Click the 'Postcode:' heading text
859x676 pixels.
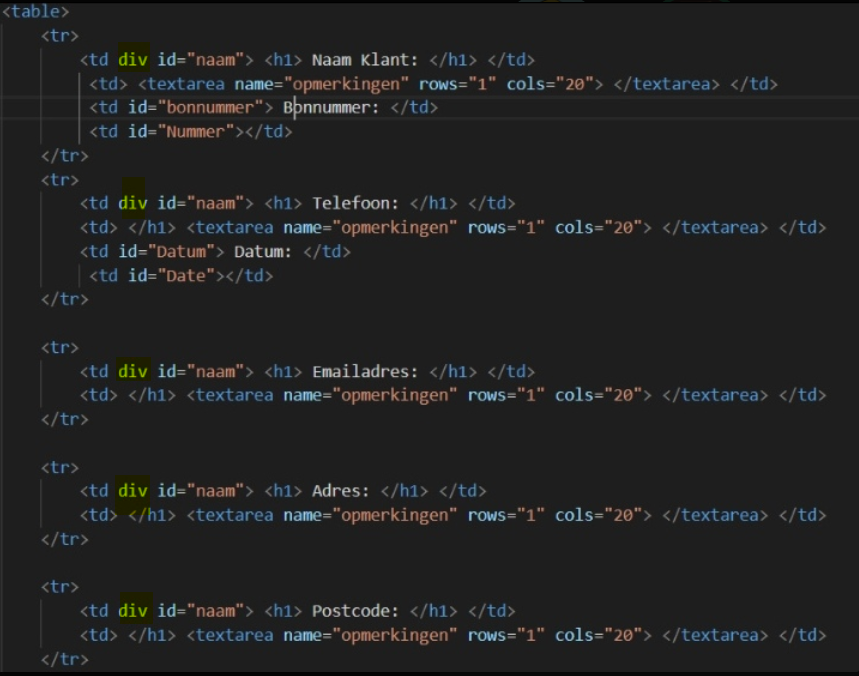coord(355,611)
